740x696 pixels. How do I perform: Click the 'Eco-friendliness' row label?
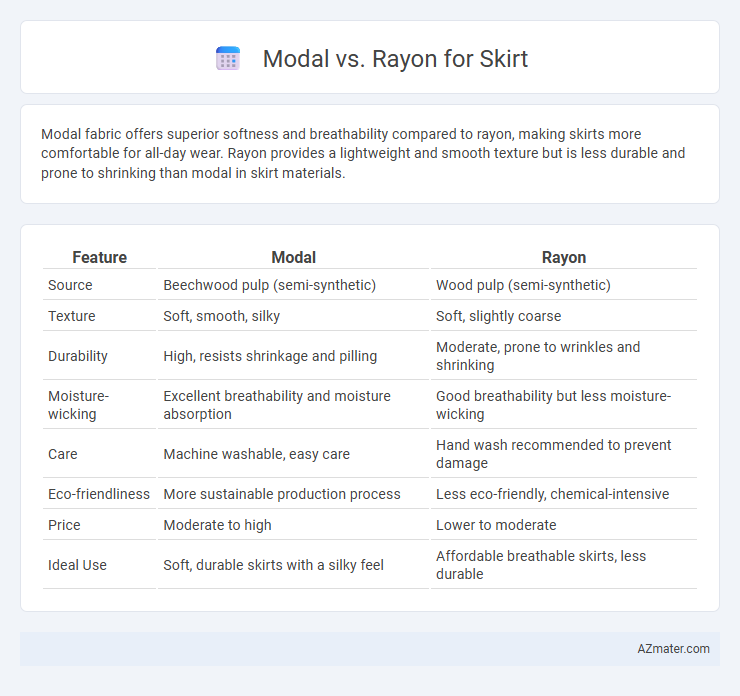click(x=99, y=494)
